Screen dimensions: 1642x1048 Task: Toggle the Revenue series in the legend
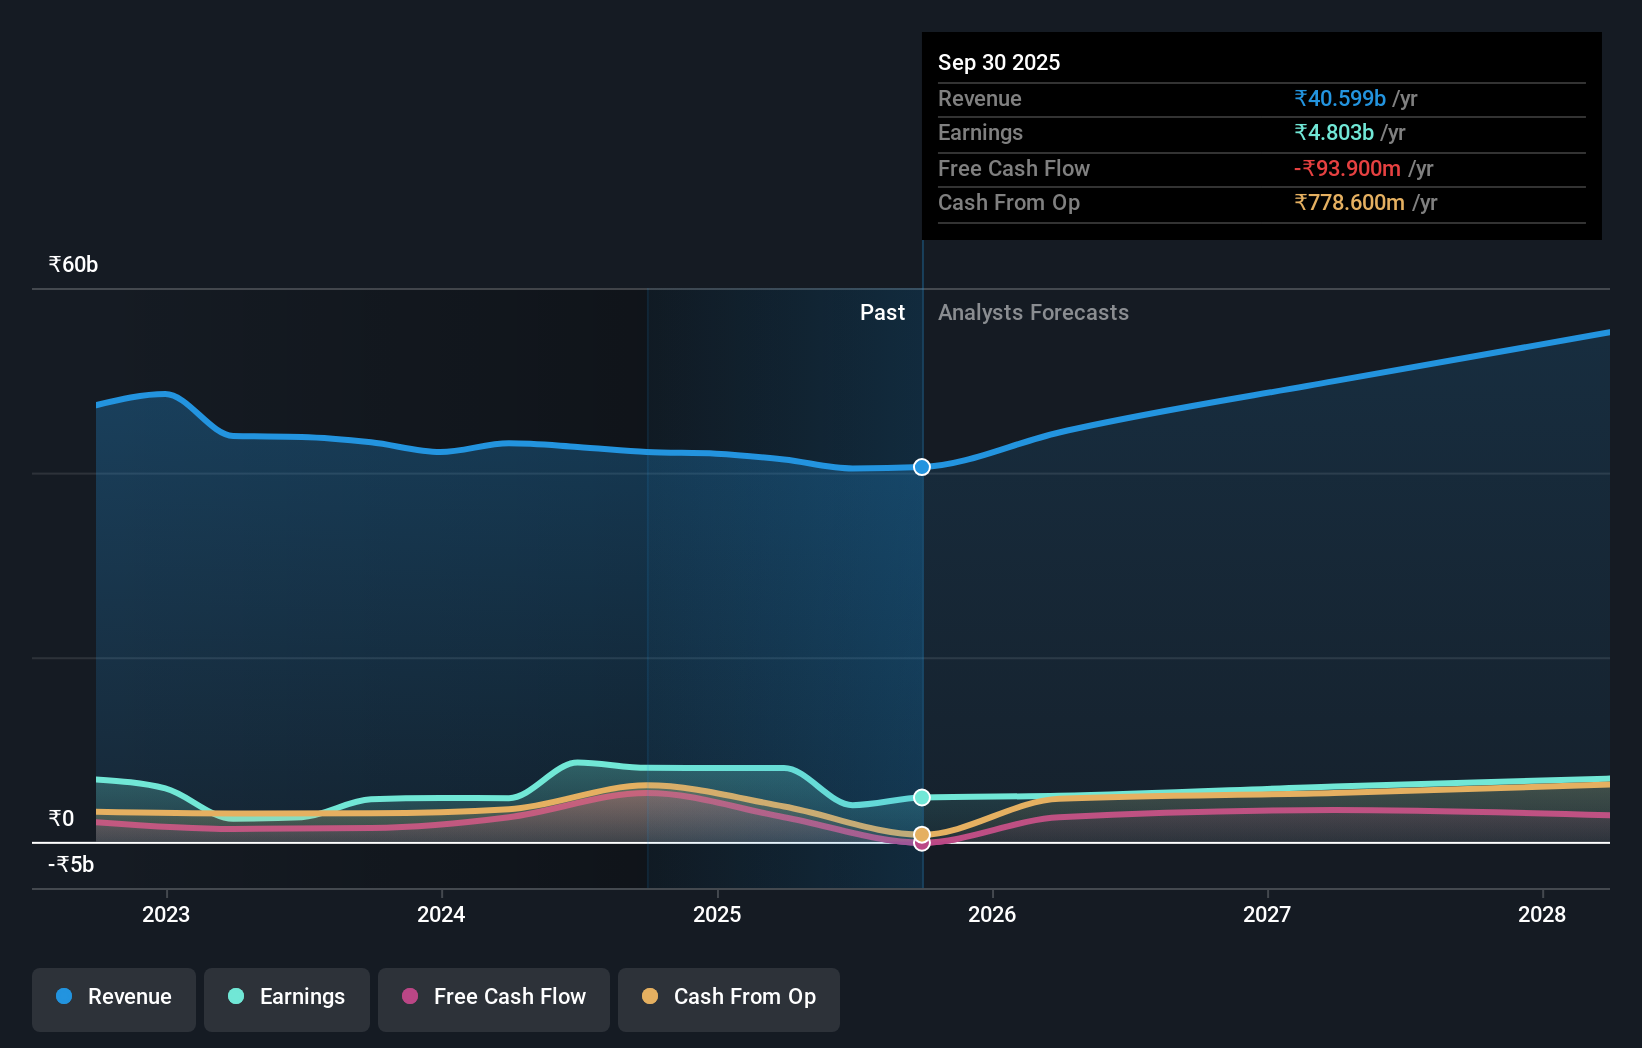click(113, 997)
